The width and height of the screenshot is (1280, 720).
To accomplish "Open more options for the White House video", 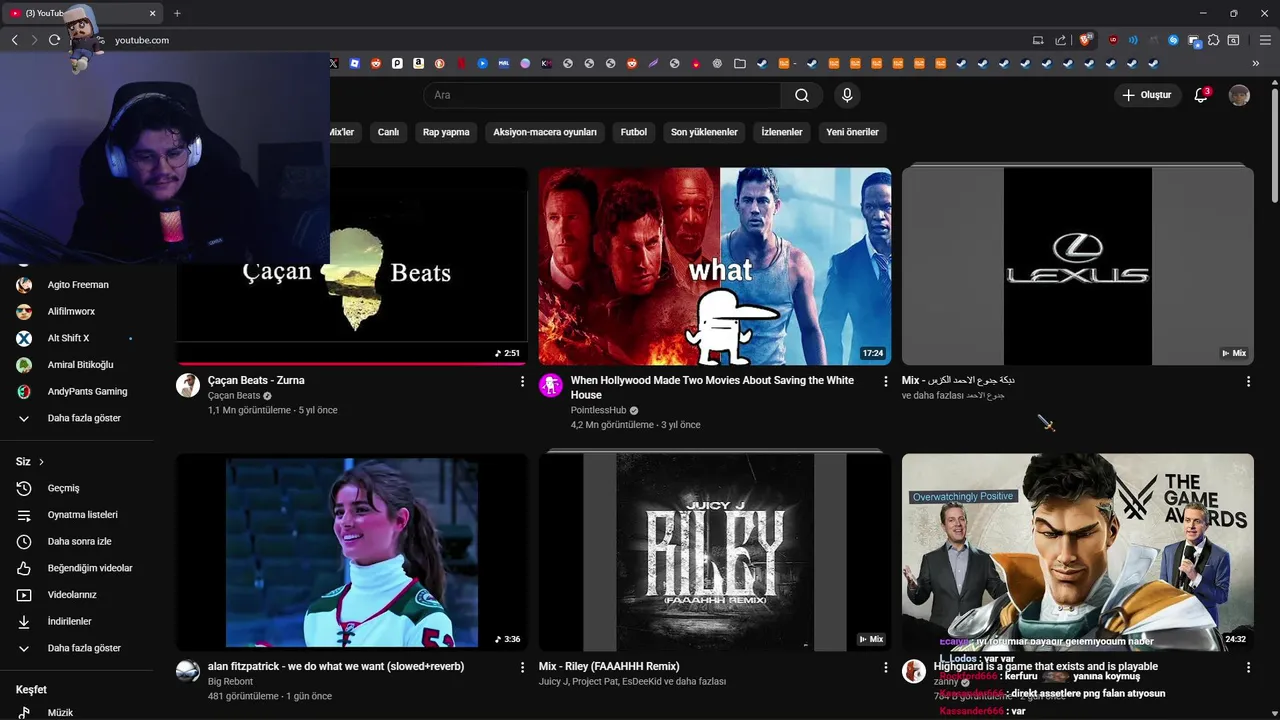I will point(885,381).
